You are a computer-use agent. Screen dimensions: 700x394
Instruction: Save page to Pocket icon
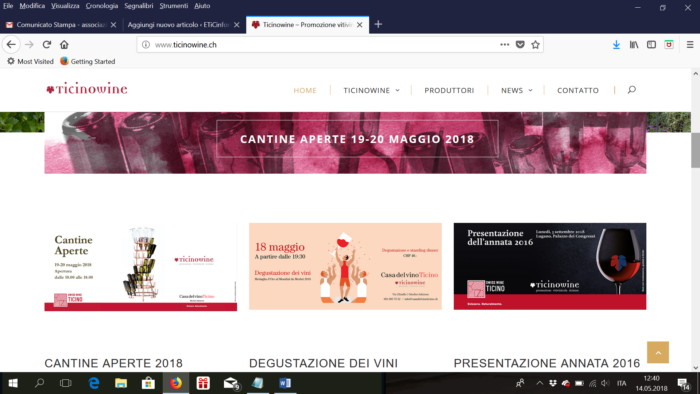point(520,45)
